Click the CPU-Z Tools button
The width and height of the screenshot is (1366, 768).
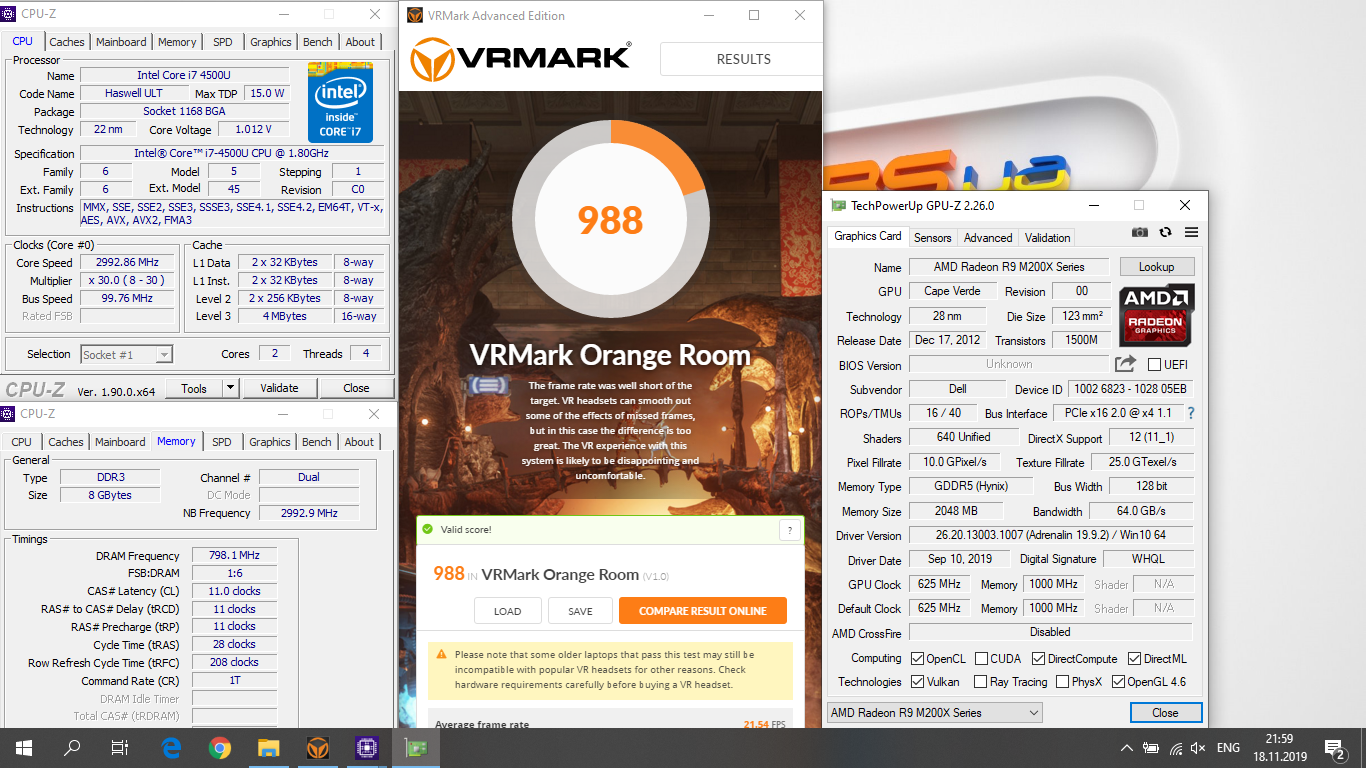(194, 388)
